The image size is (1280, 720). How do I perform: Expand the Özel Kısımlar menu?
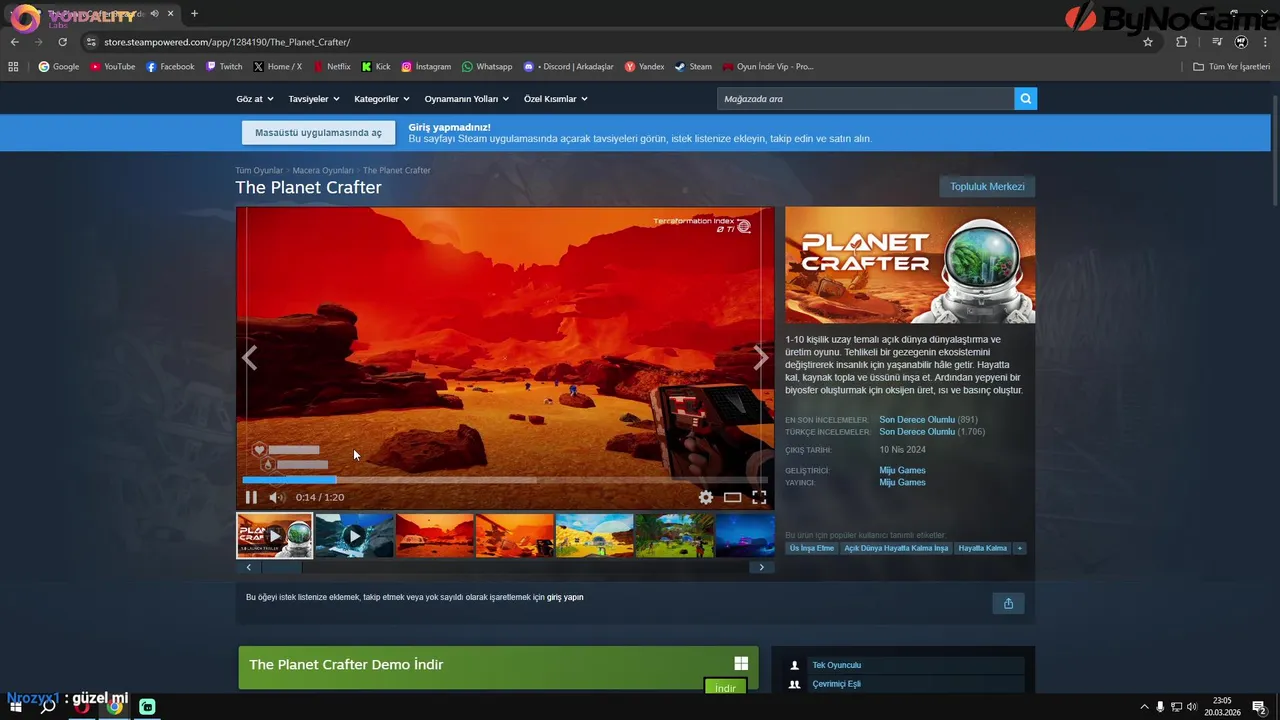pos(556,99)
